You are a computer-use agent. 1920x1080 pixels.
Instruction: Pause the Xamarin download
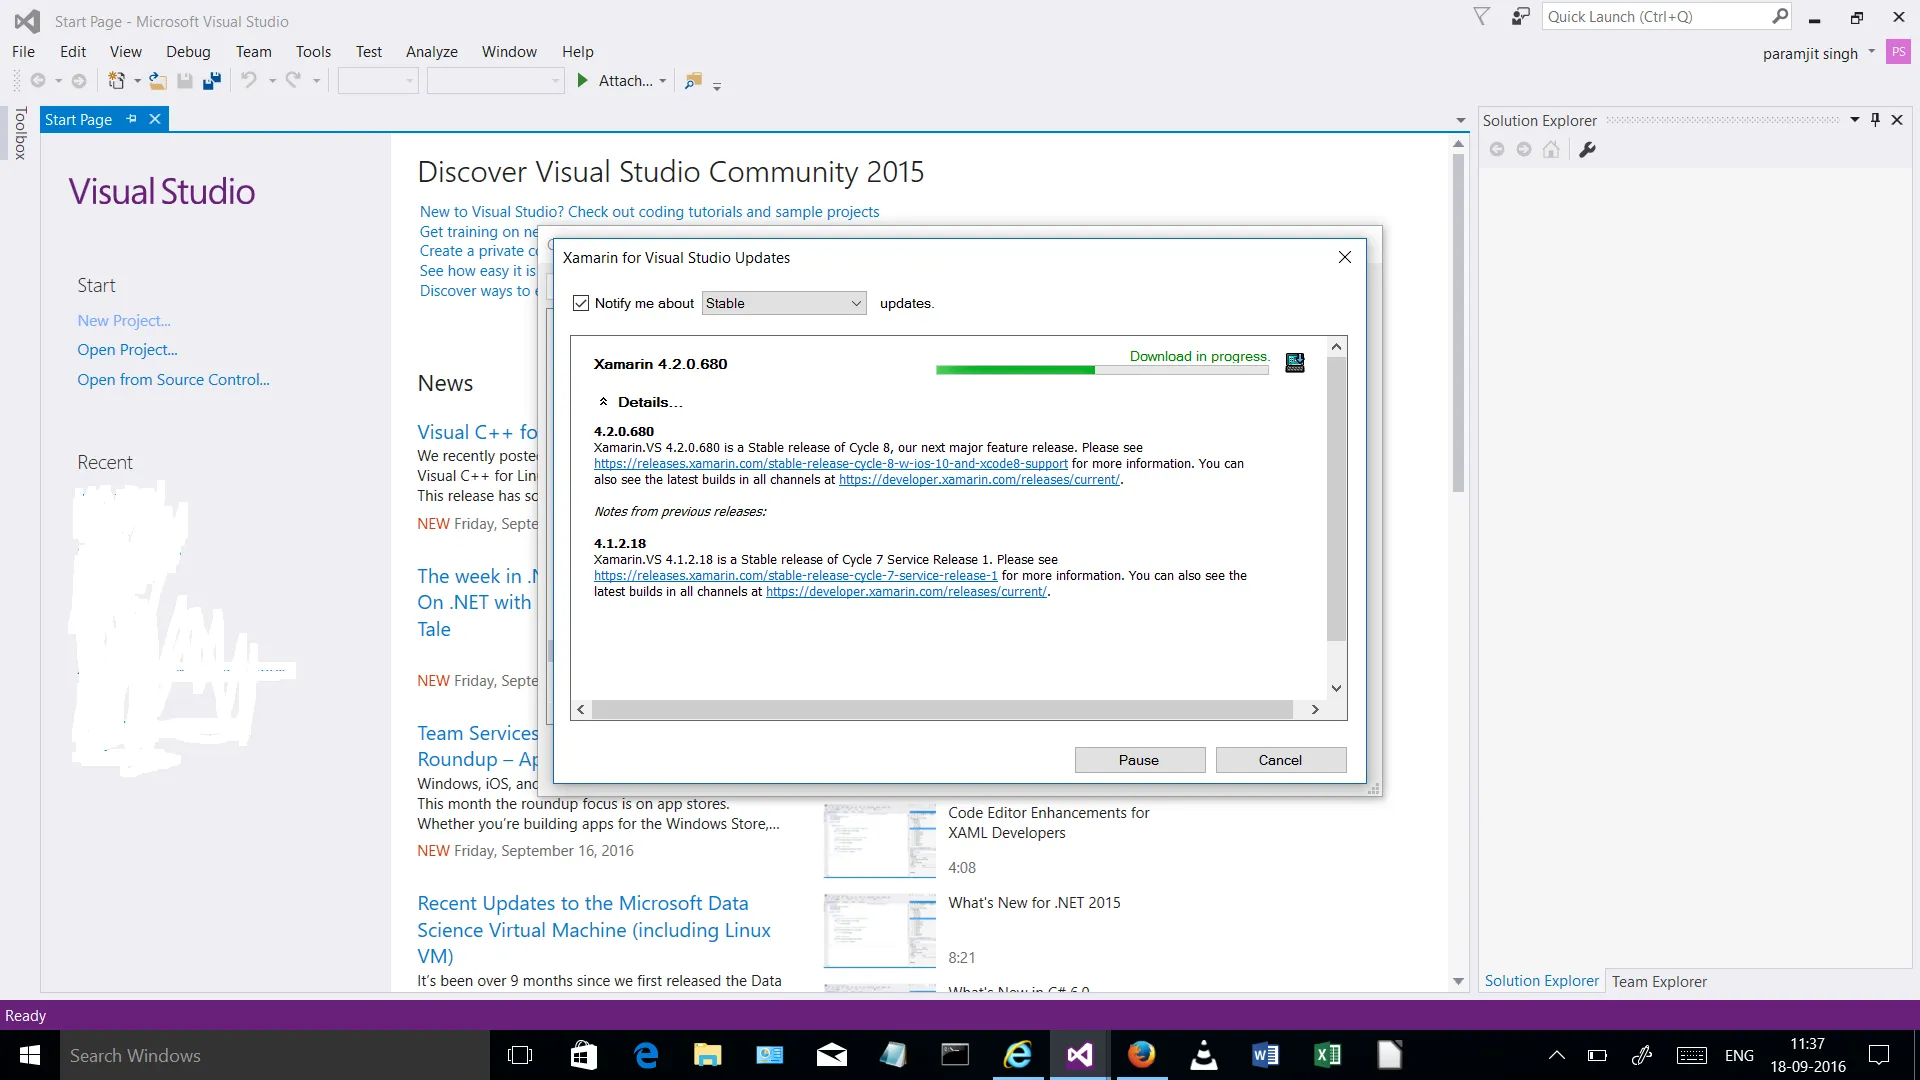pyautogui.click(x=1139, y=760)
